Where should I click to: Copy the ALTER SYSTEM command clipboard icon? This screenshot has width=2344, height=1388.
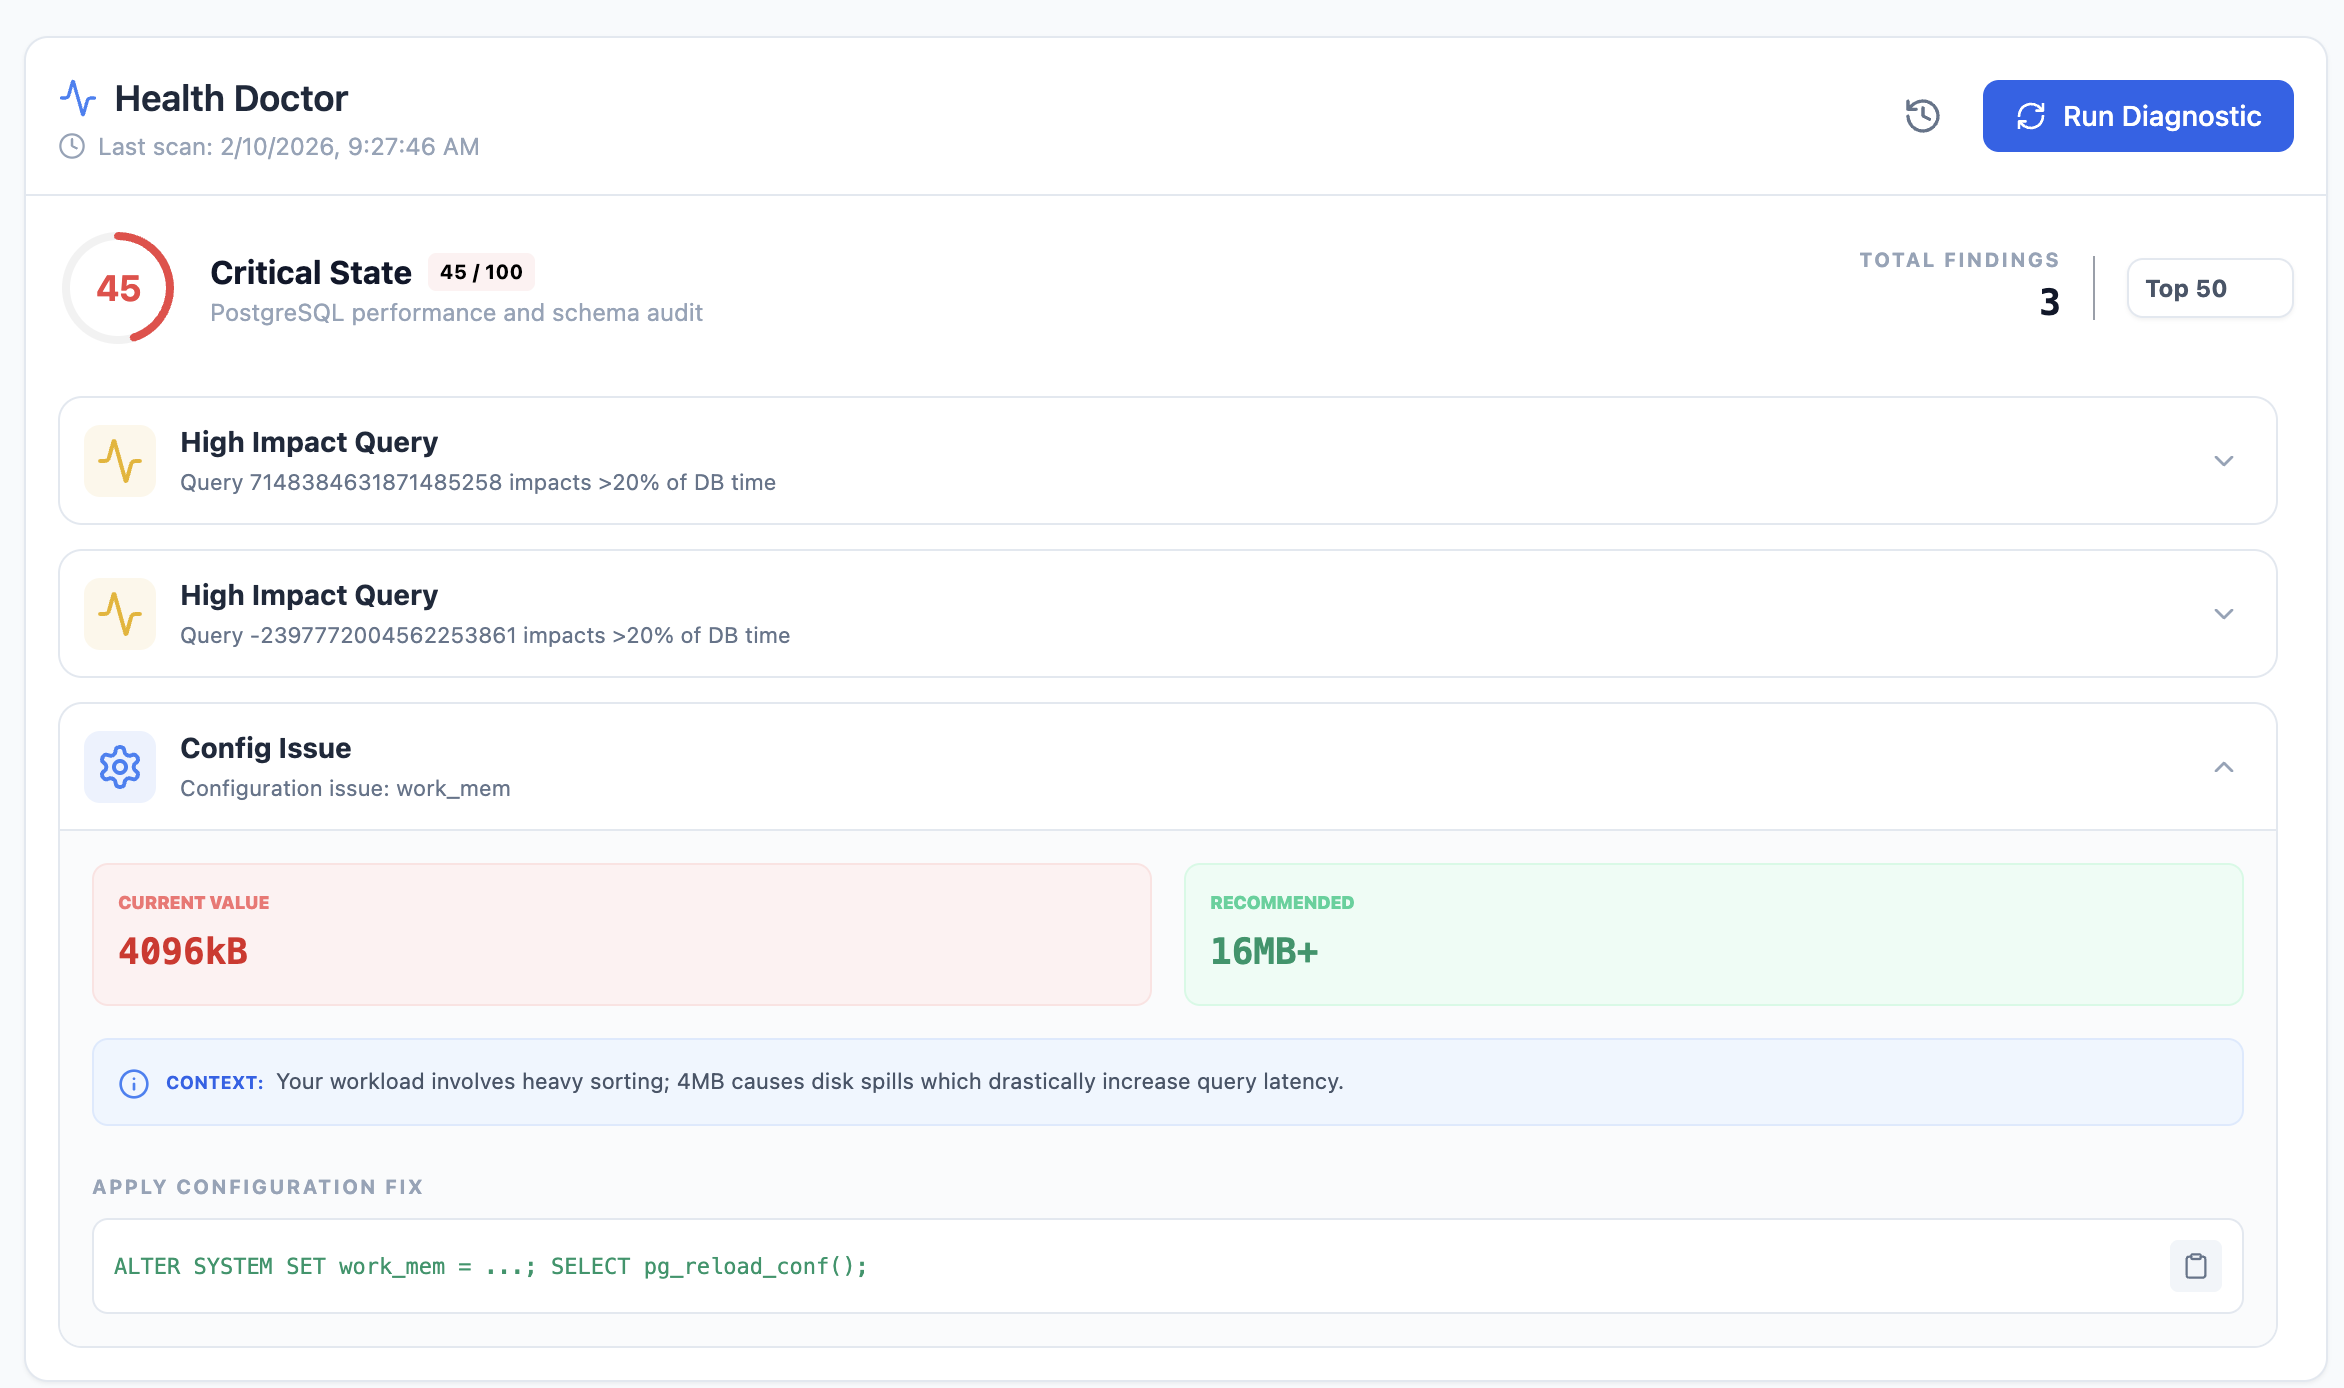[2195, 1266]
